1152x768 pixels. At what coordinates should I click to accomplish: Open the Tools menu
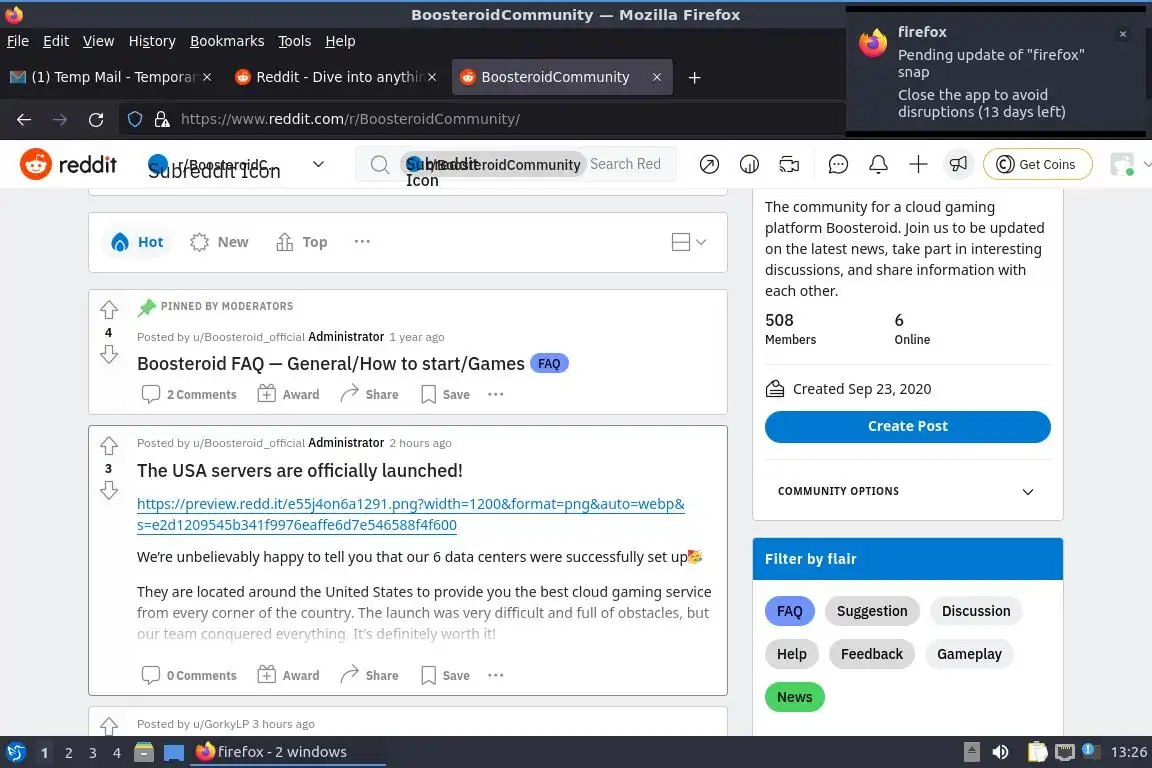295,41
